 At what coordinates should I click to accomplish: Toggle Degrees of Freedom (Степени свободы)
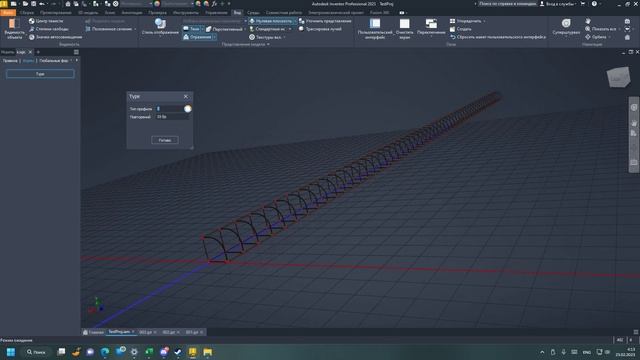(48, 29)
